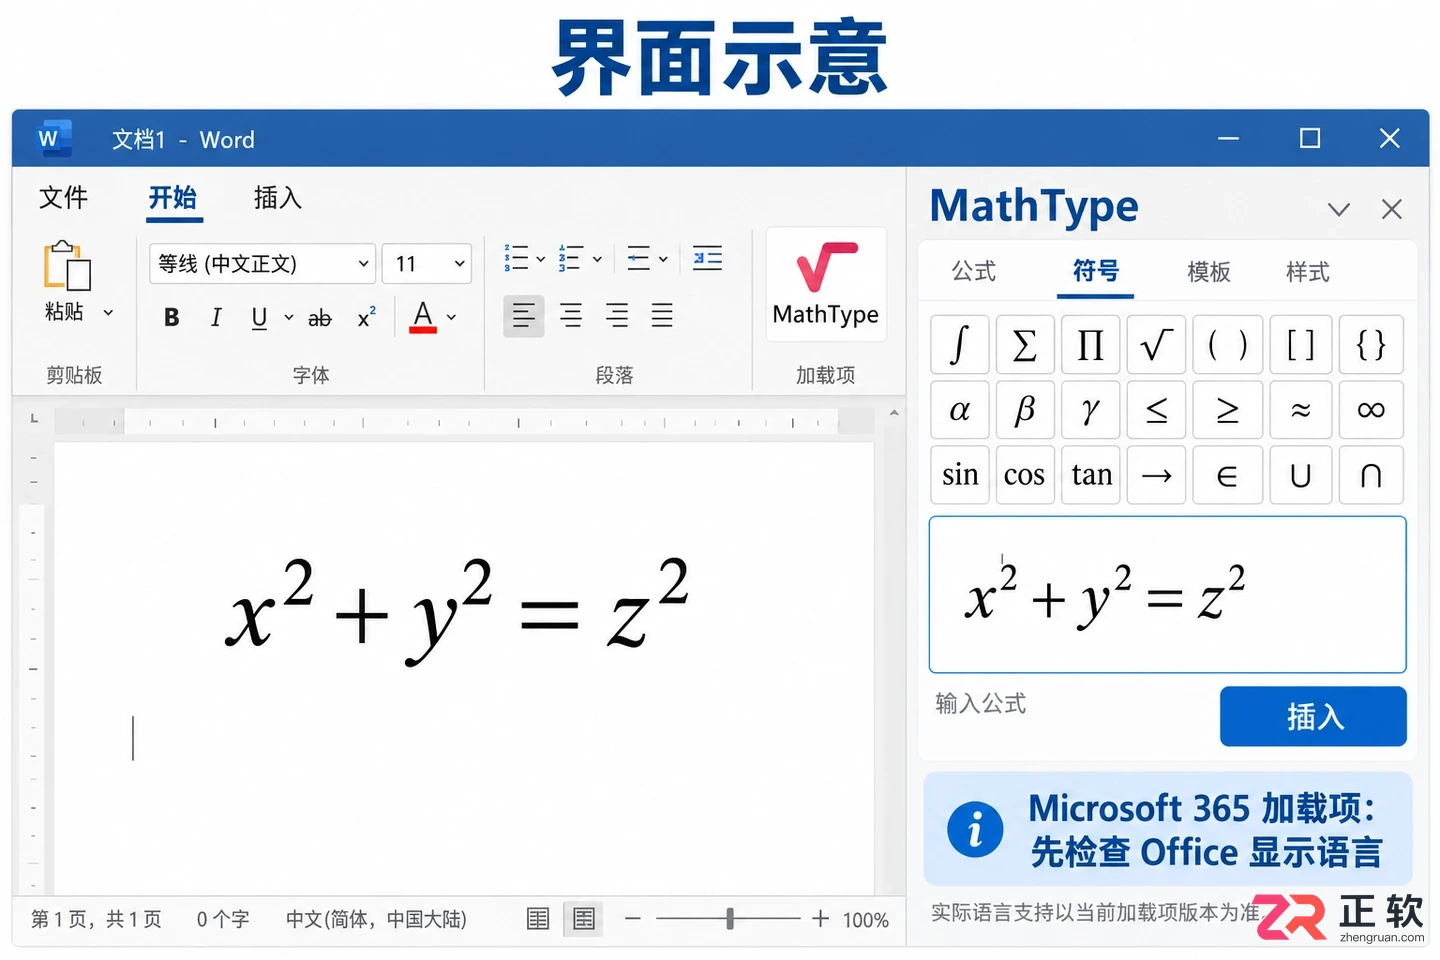The width and height of the screenshot is (1440, 960).
Task: Switch to the 开始 ribbon tab
Action: (x=173, y=197)
